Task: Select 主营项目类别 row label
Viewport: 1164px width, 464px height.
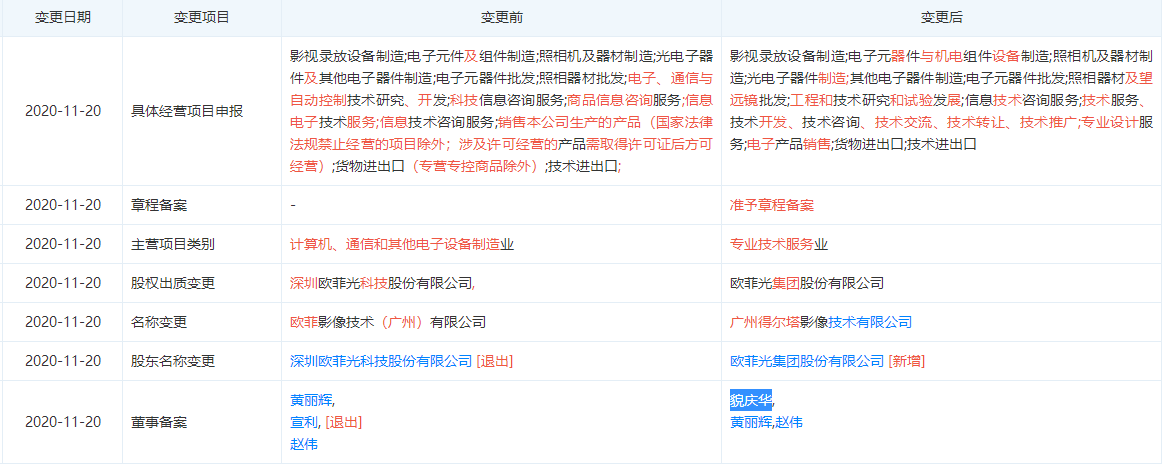Action: pos(172,244)
